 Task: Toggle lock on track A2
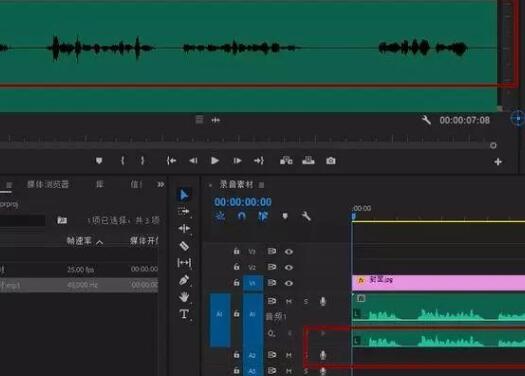tap(236, 354)
